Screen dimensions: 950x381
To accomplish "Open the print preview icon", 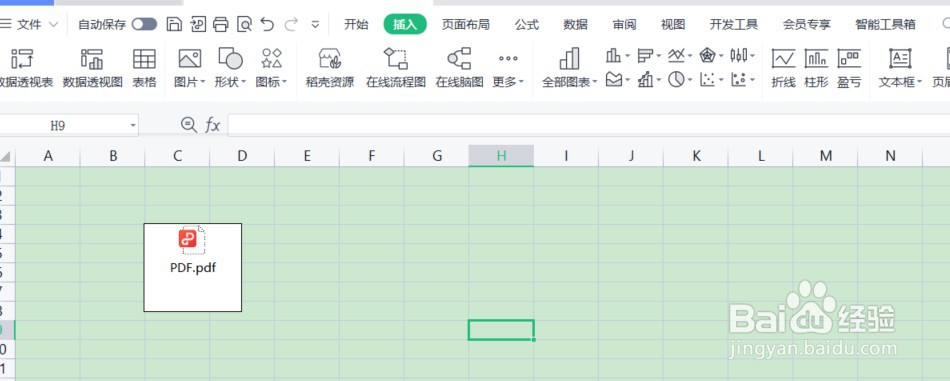I will coord(244,24).
